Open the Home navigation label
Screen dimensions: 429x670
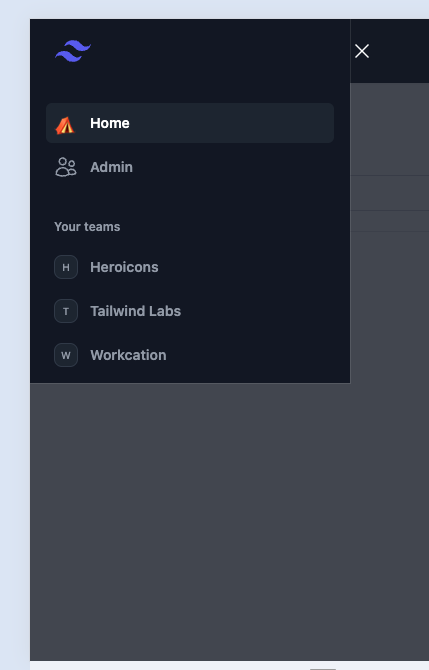110,123
